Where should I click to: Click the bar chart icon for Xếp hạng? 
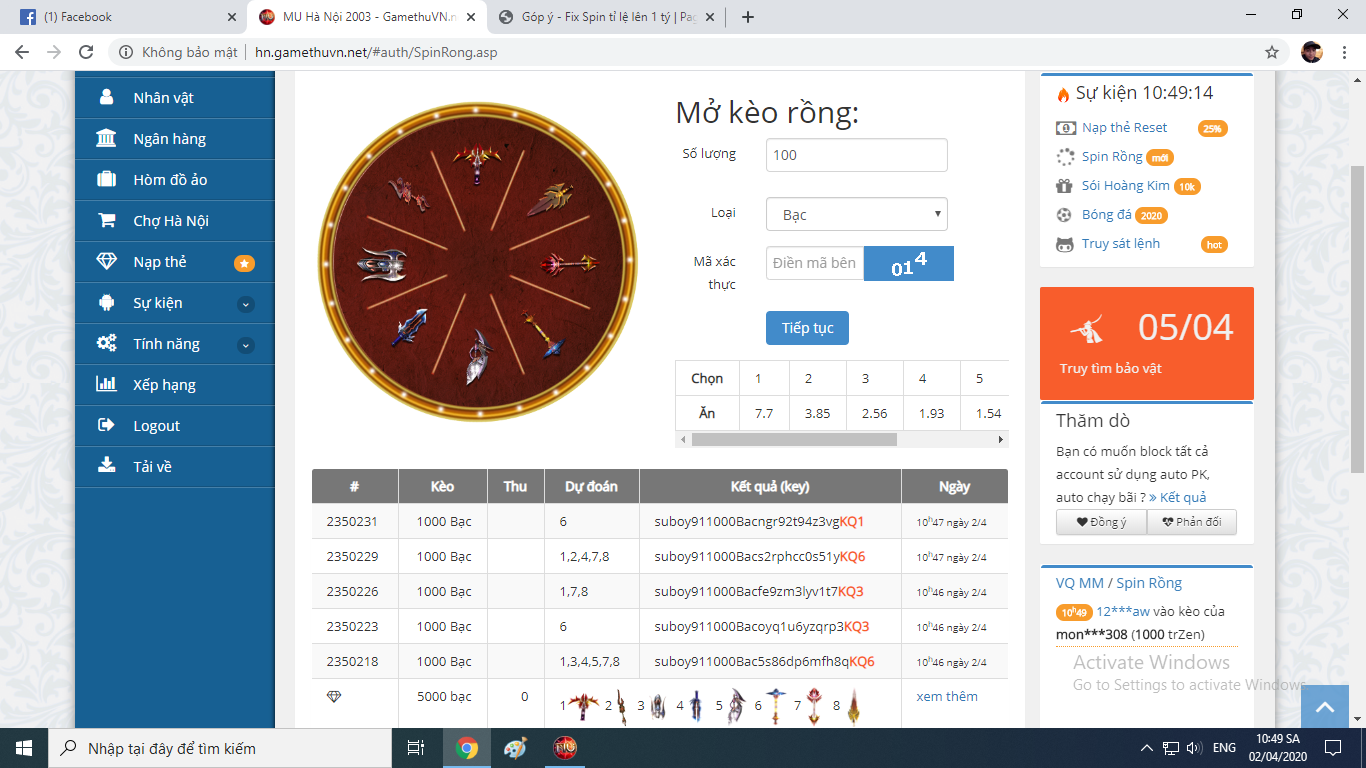tap(106, 385)
